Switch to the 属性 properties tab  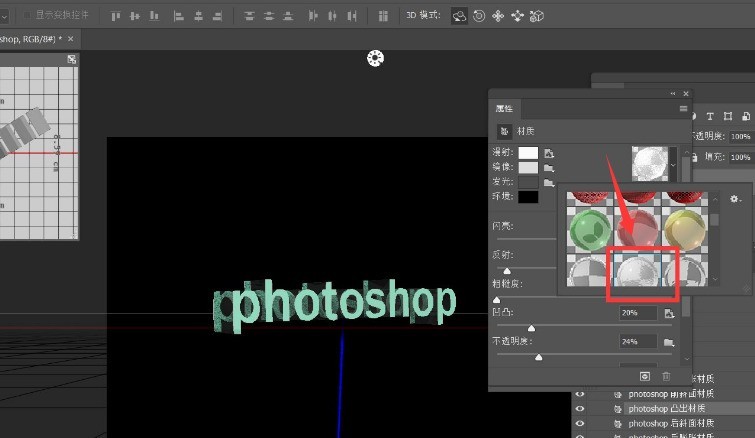505,109
